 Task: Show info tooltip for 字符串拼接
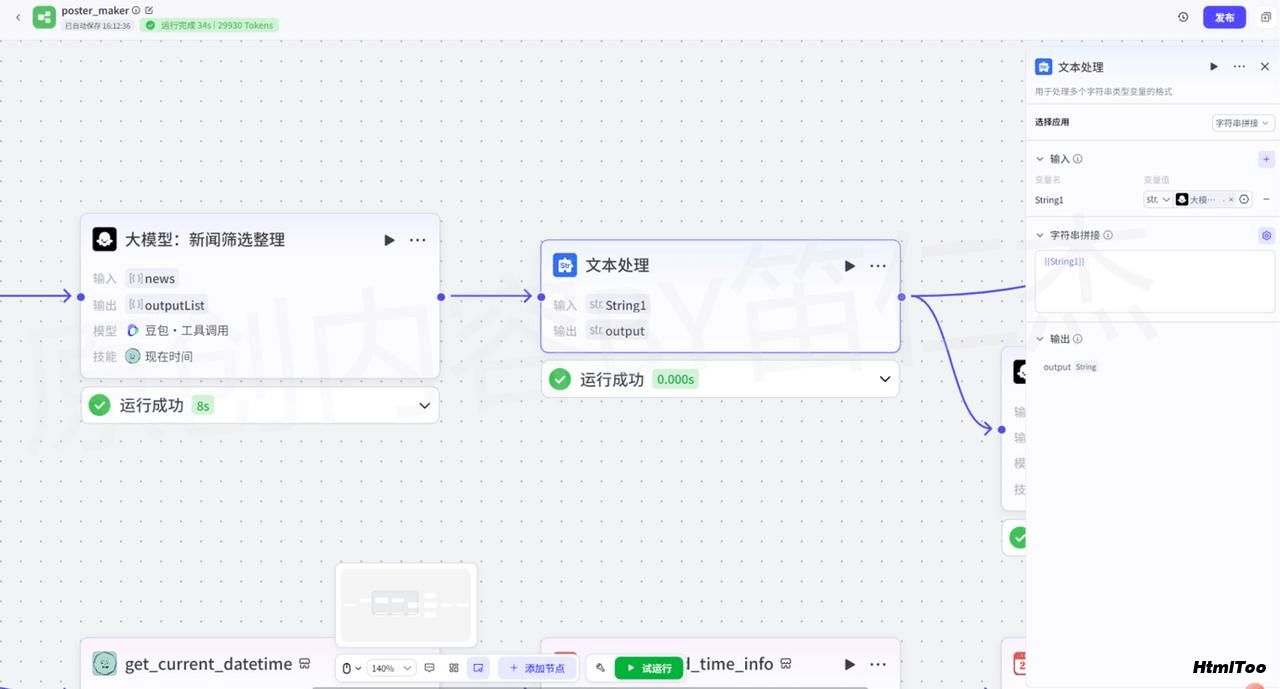1108,235
